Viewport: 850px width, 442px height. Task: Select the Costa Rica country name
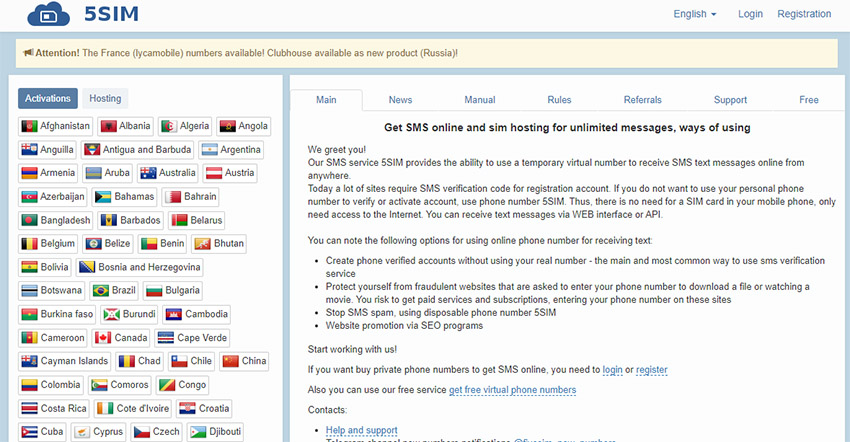click(63, 408)
